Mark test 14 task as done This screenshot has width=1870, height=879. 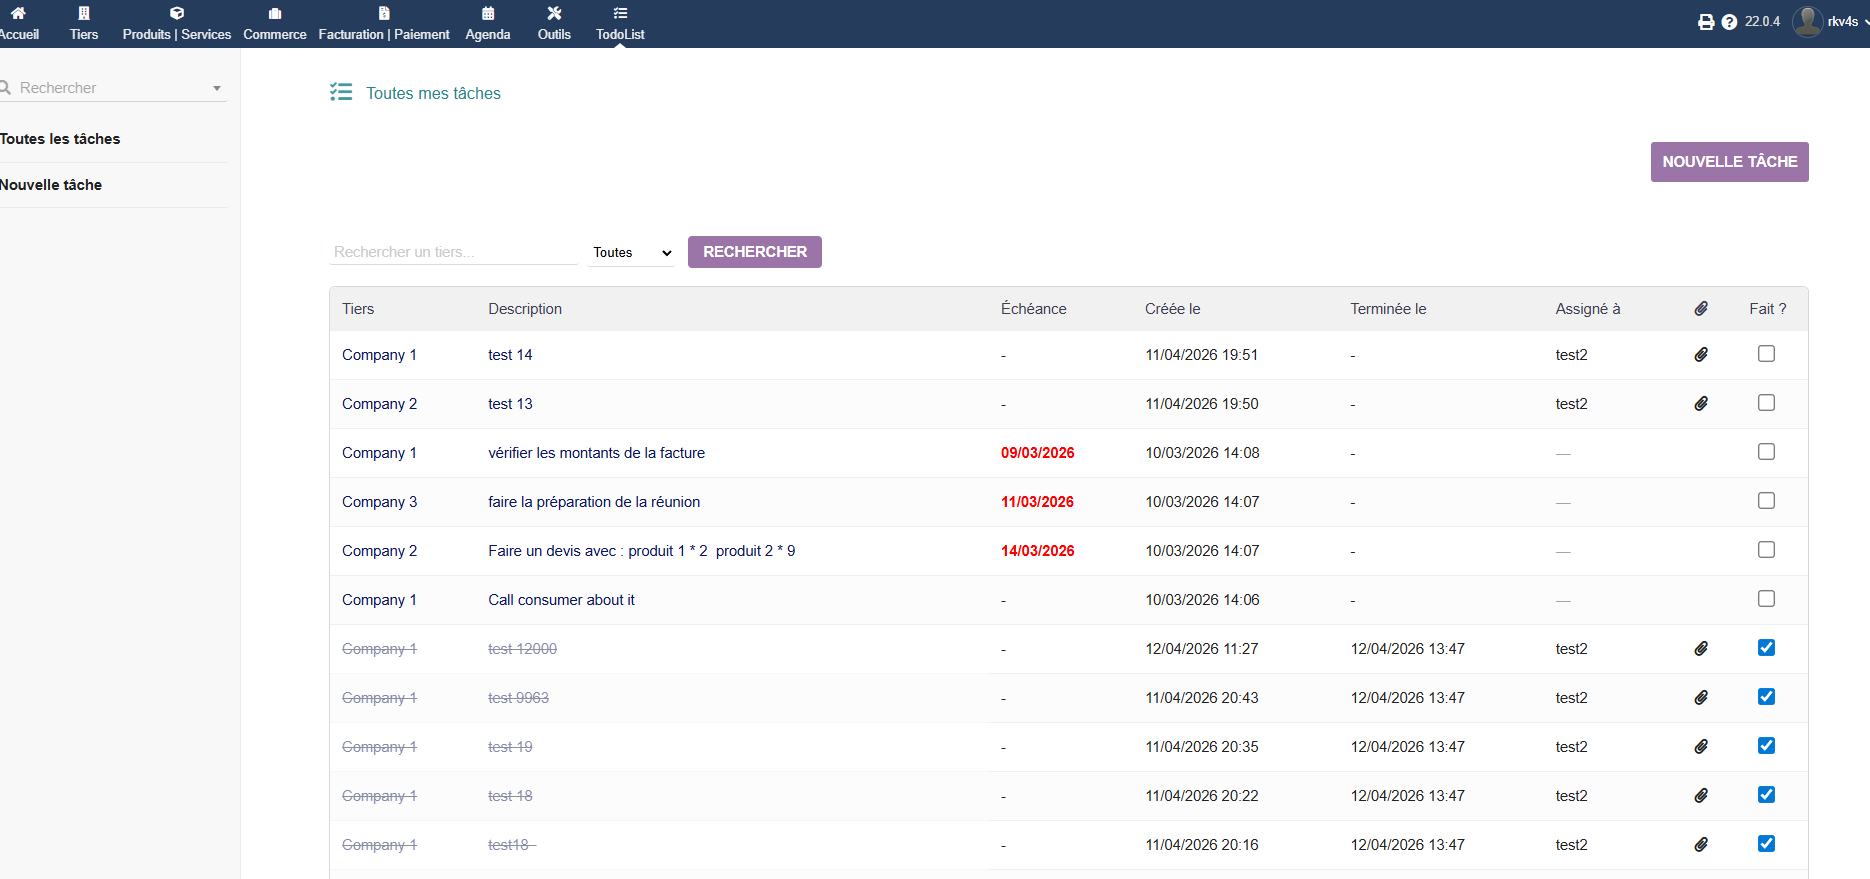point(1766,354)
